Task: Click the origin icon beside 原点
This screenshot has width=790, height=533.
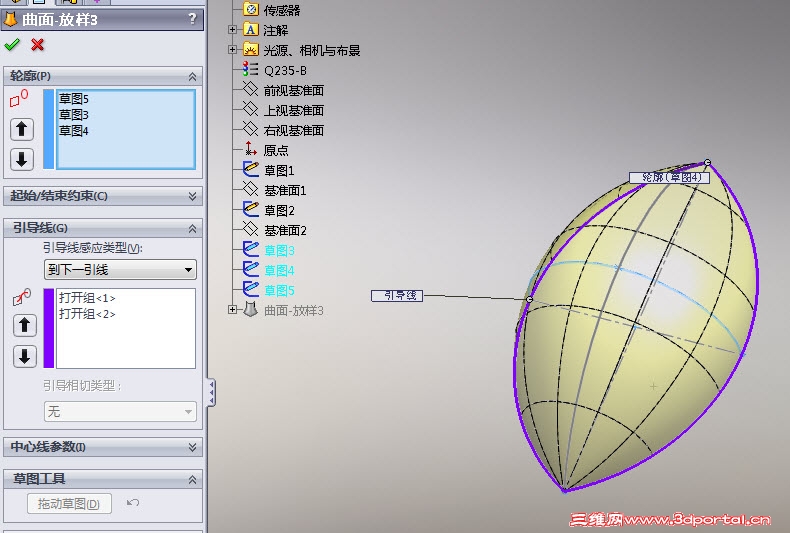Action: point(250,149)
